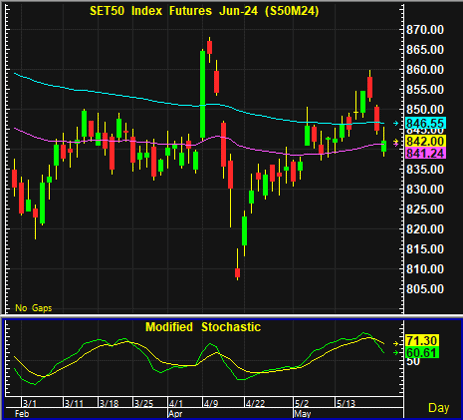Viewport: 463px width, 420px height.
Task: Click the green arrow marker beside 60.61
Action: tap(396, 353)
